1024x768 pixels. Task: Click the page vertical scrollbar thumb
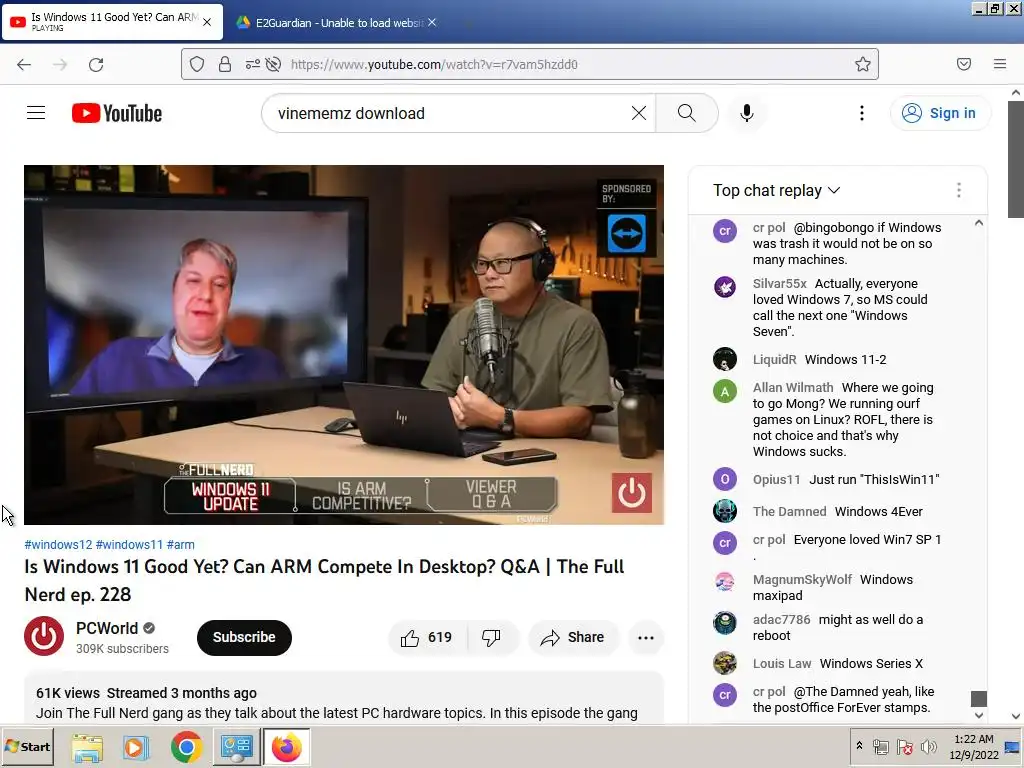(x=1016, y=159)
